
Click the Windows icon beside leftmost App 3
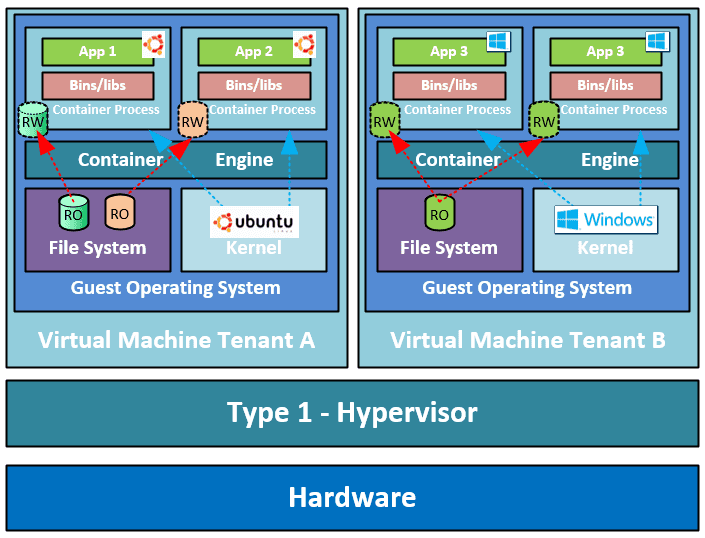point(497,41)
